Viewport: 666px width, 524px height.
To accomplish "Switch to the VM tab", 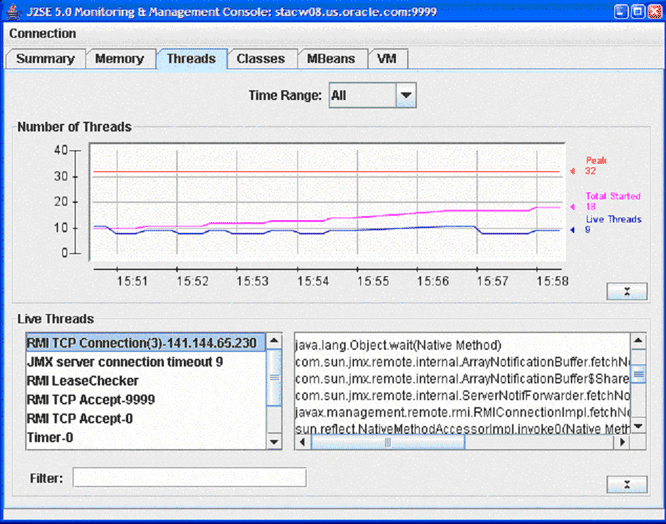I will tap(386, 59).
